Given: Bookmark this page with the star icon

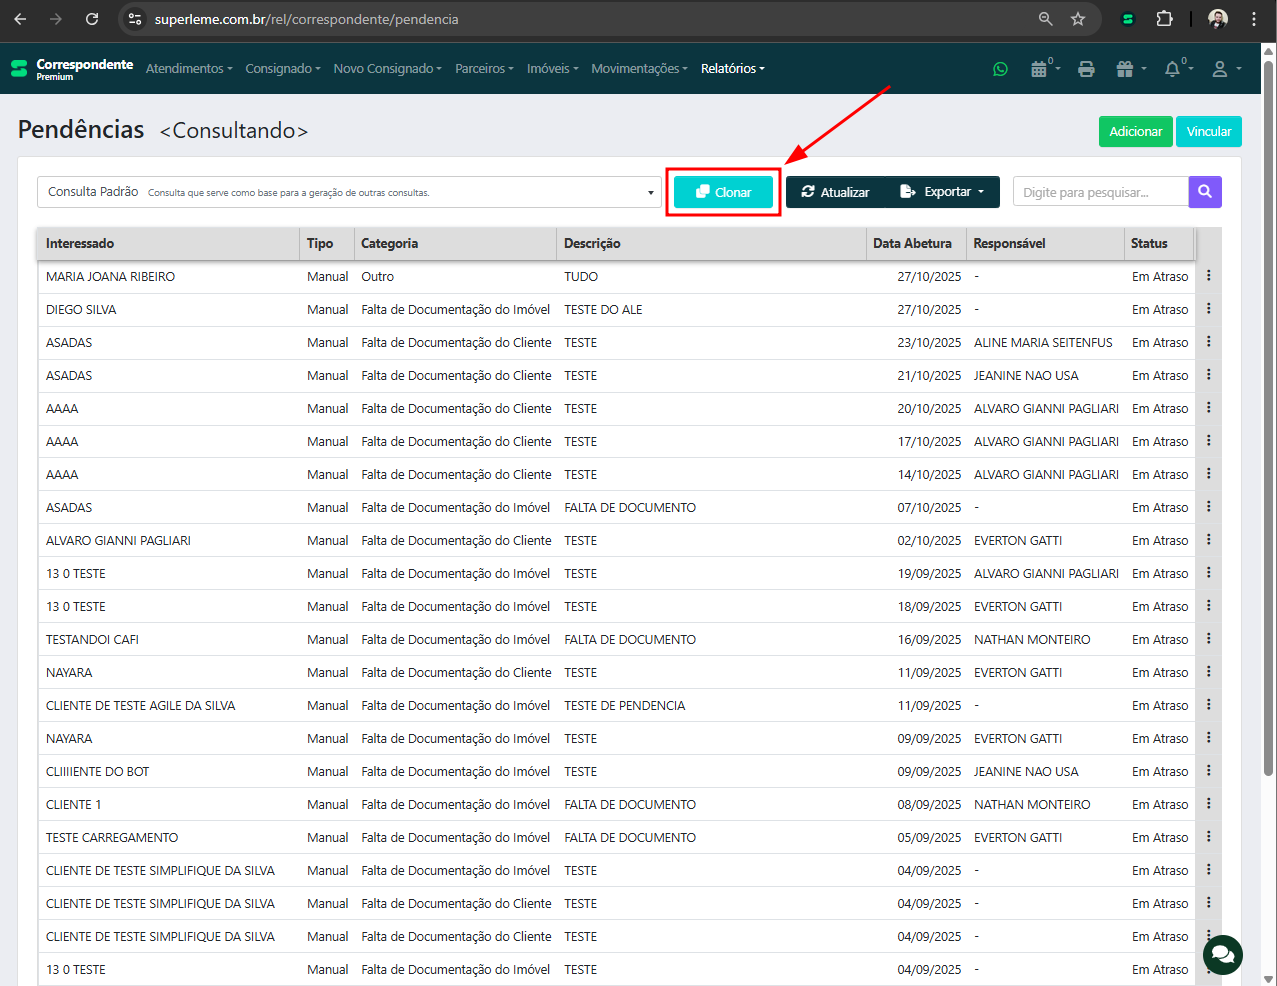Looking at the screenshot, I should 1078,19.
